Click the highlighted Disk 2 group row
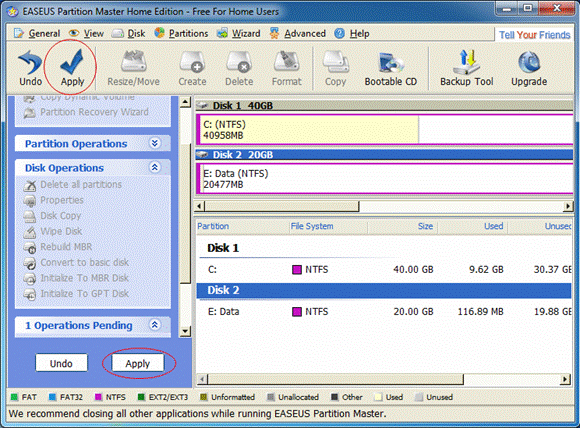Image resolution: width=580 pixels, height=428 pixels. point(384,290)
